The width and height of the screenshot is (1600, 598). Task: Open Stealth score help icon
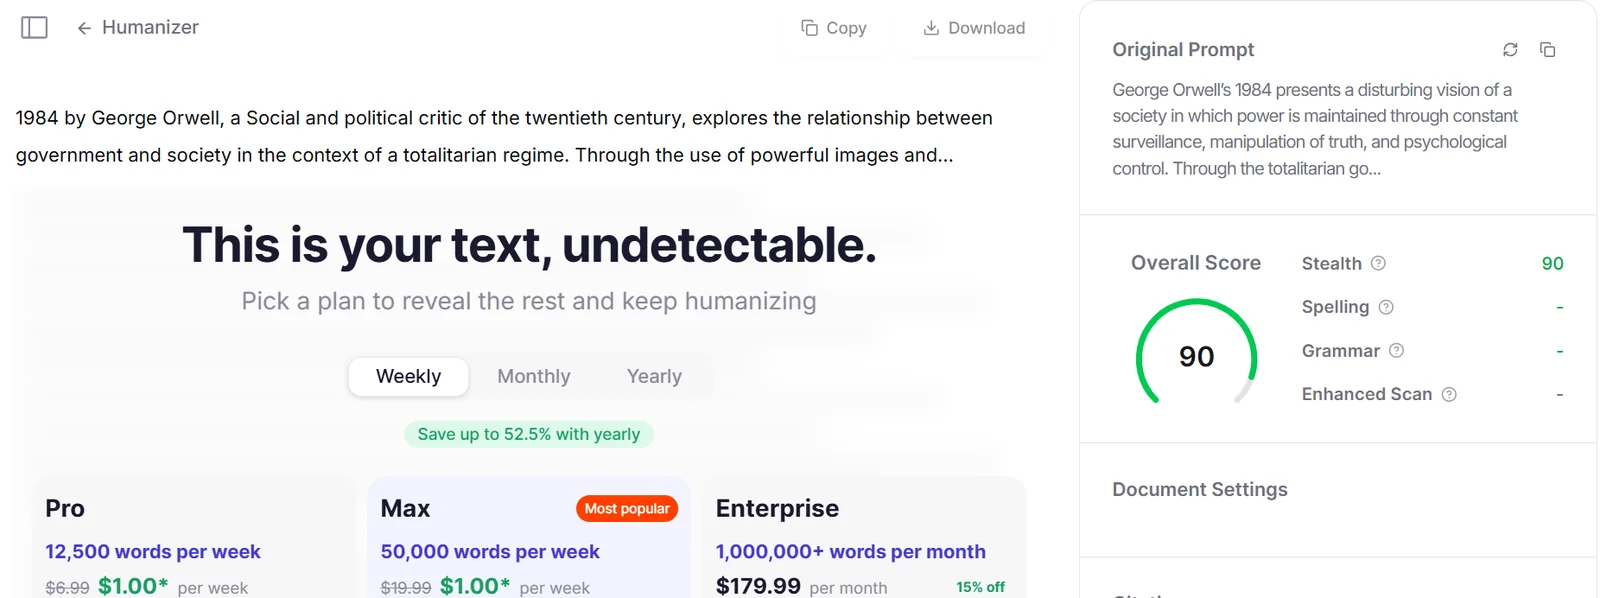point(1378,263)
